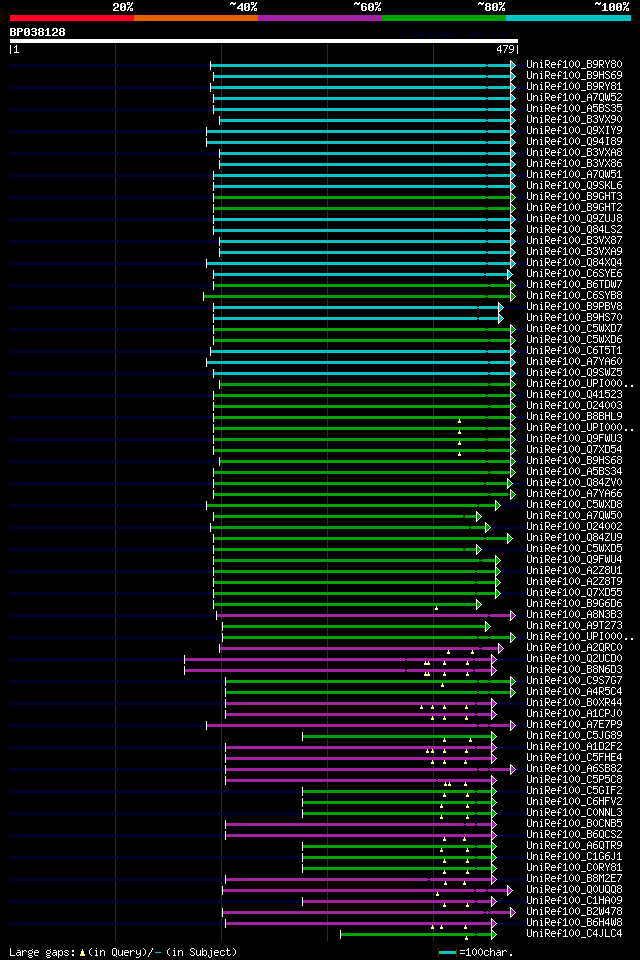Viewport: 640px width, 960px height.
Task: Click UniRef100_Q84LS2 label
Action: coord(574,230)
